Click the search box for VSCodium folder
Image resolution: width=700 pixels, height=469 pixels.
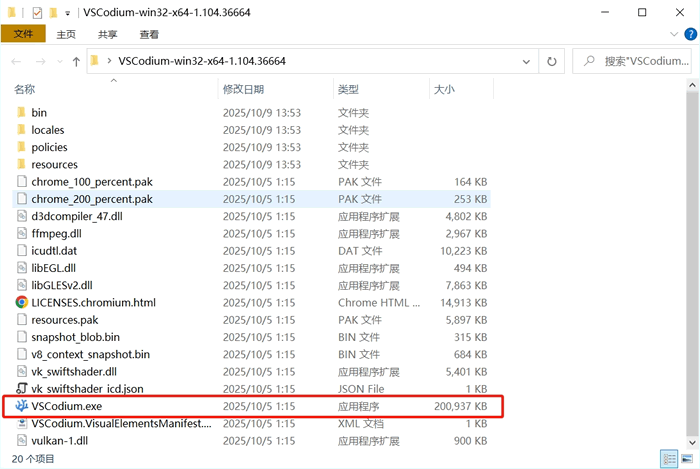(x=640, y=61)
